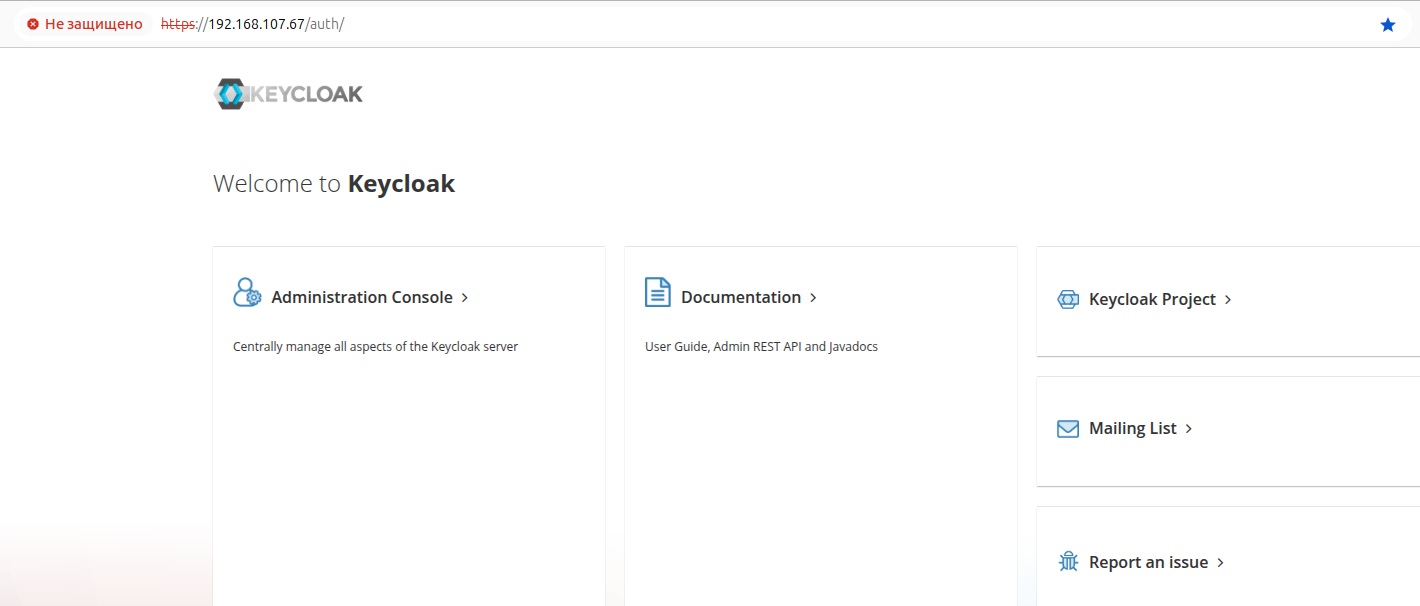Bookmark page with the star icon
Viewport: 1420px width, 606px height.
click(x=1388, y=24)
